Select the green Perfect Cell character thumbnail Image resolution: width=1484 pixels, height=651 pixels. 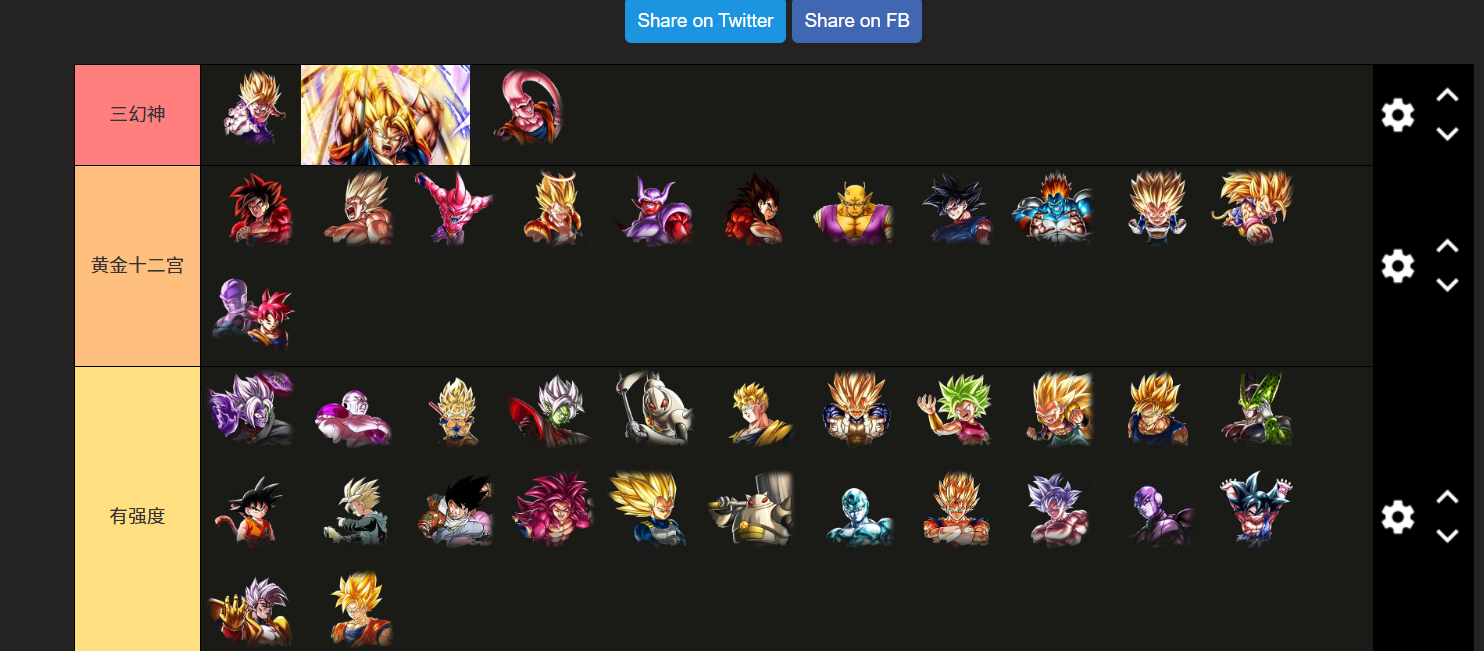point(1257,408)
